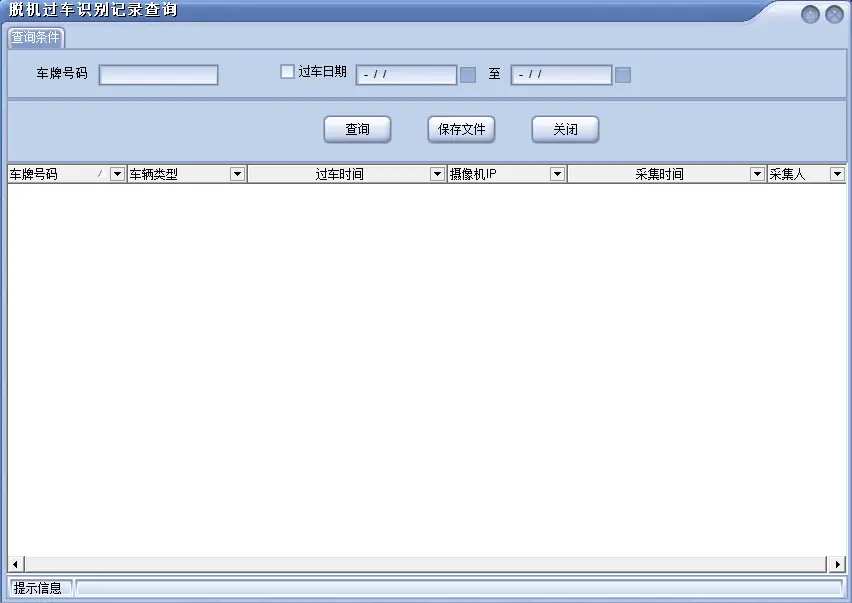Open the calendar picker for the end date
The height and width of the screenshot is (603, 852).
[x=622, y=74]
